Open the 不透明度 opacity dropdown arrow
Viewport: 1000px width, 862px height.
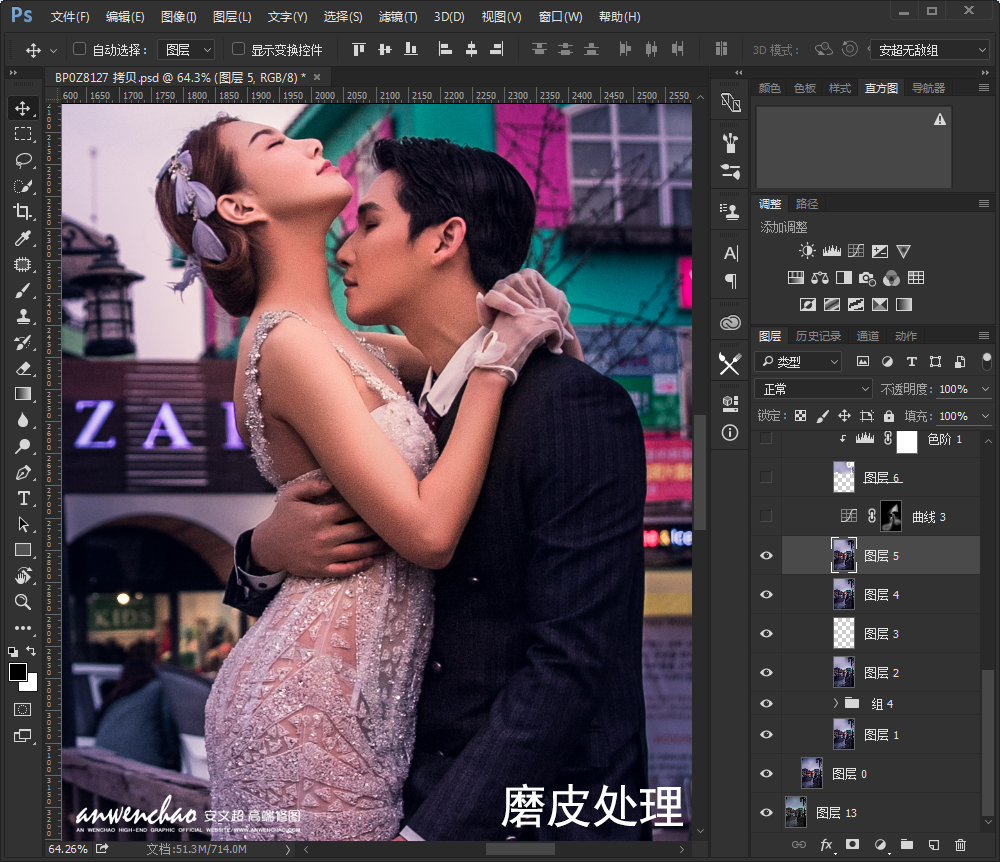pos(986,389)
